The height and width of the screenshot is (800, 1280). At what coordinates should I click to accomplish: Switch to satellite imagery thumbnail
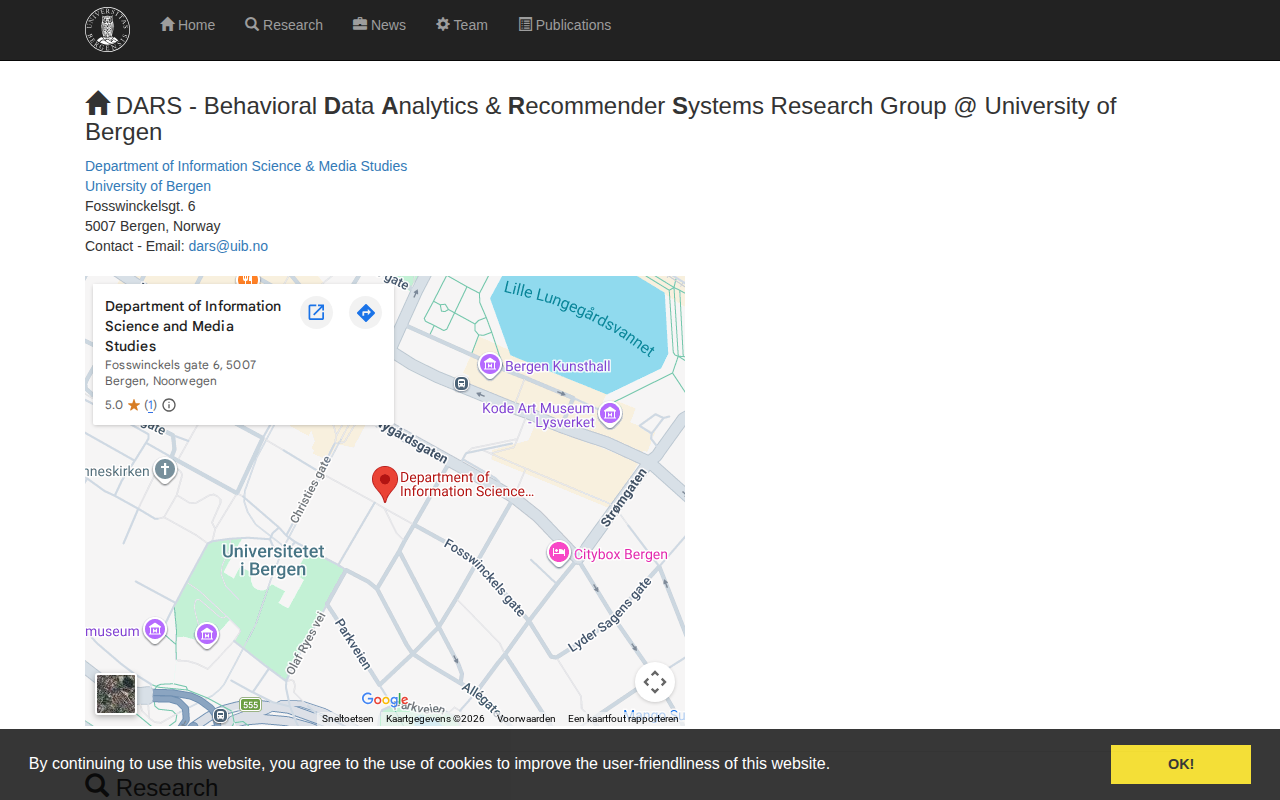pos(116,693)
